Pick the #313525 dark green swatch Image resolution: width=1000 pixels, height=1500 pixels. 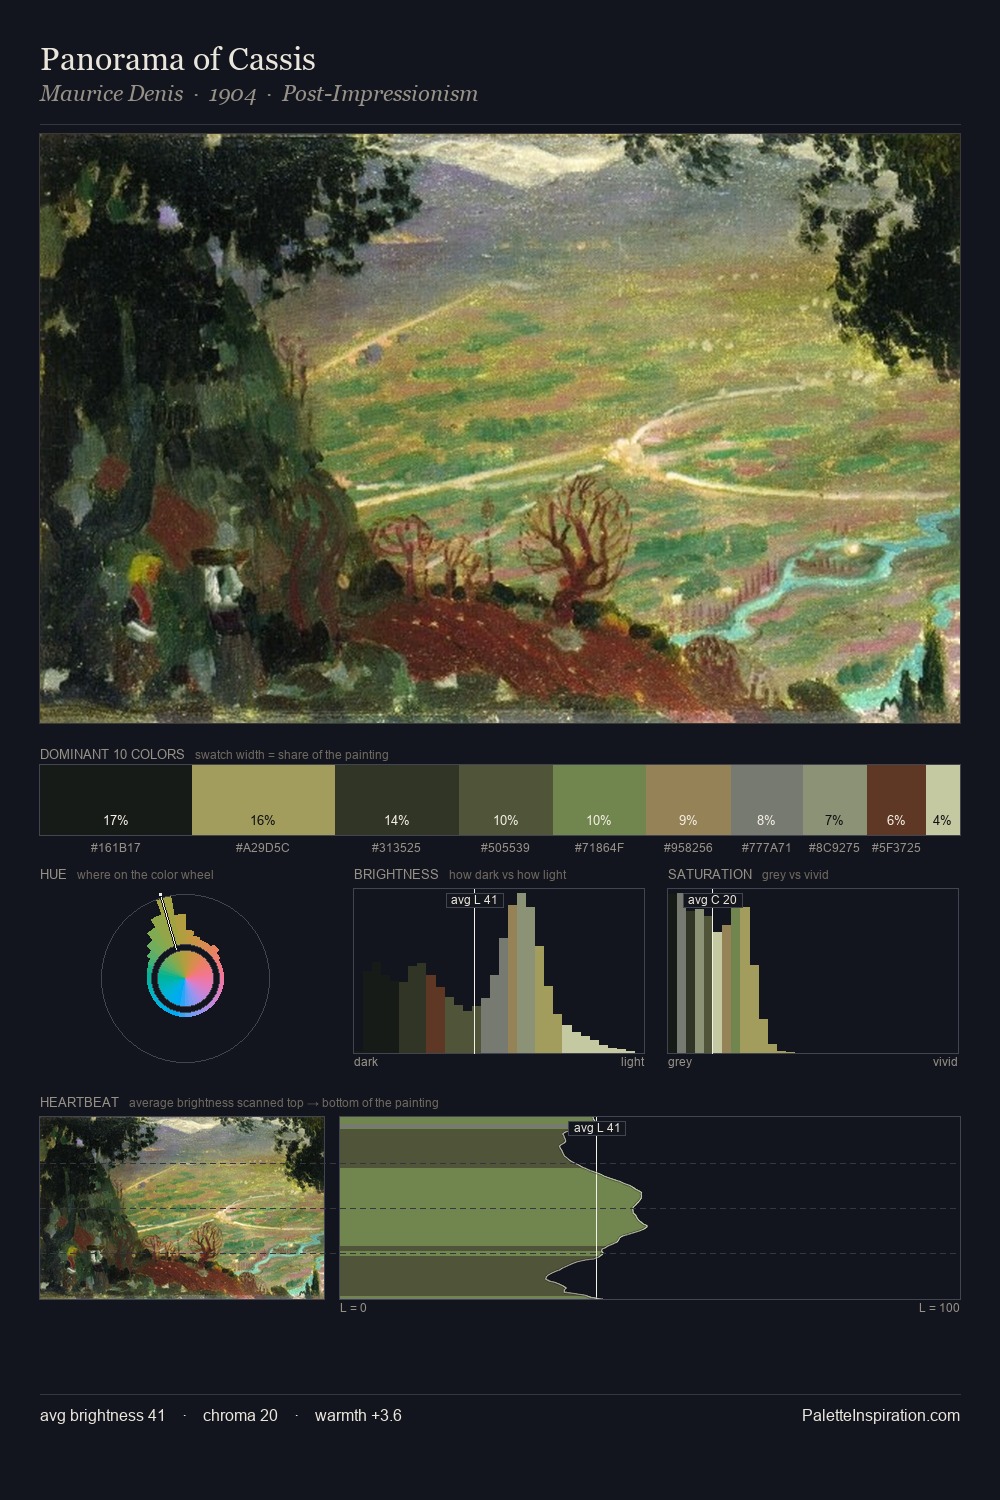tap(397, 800)
